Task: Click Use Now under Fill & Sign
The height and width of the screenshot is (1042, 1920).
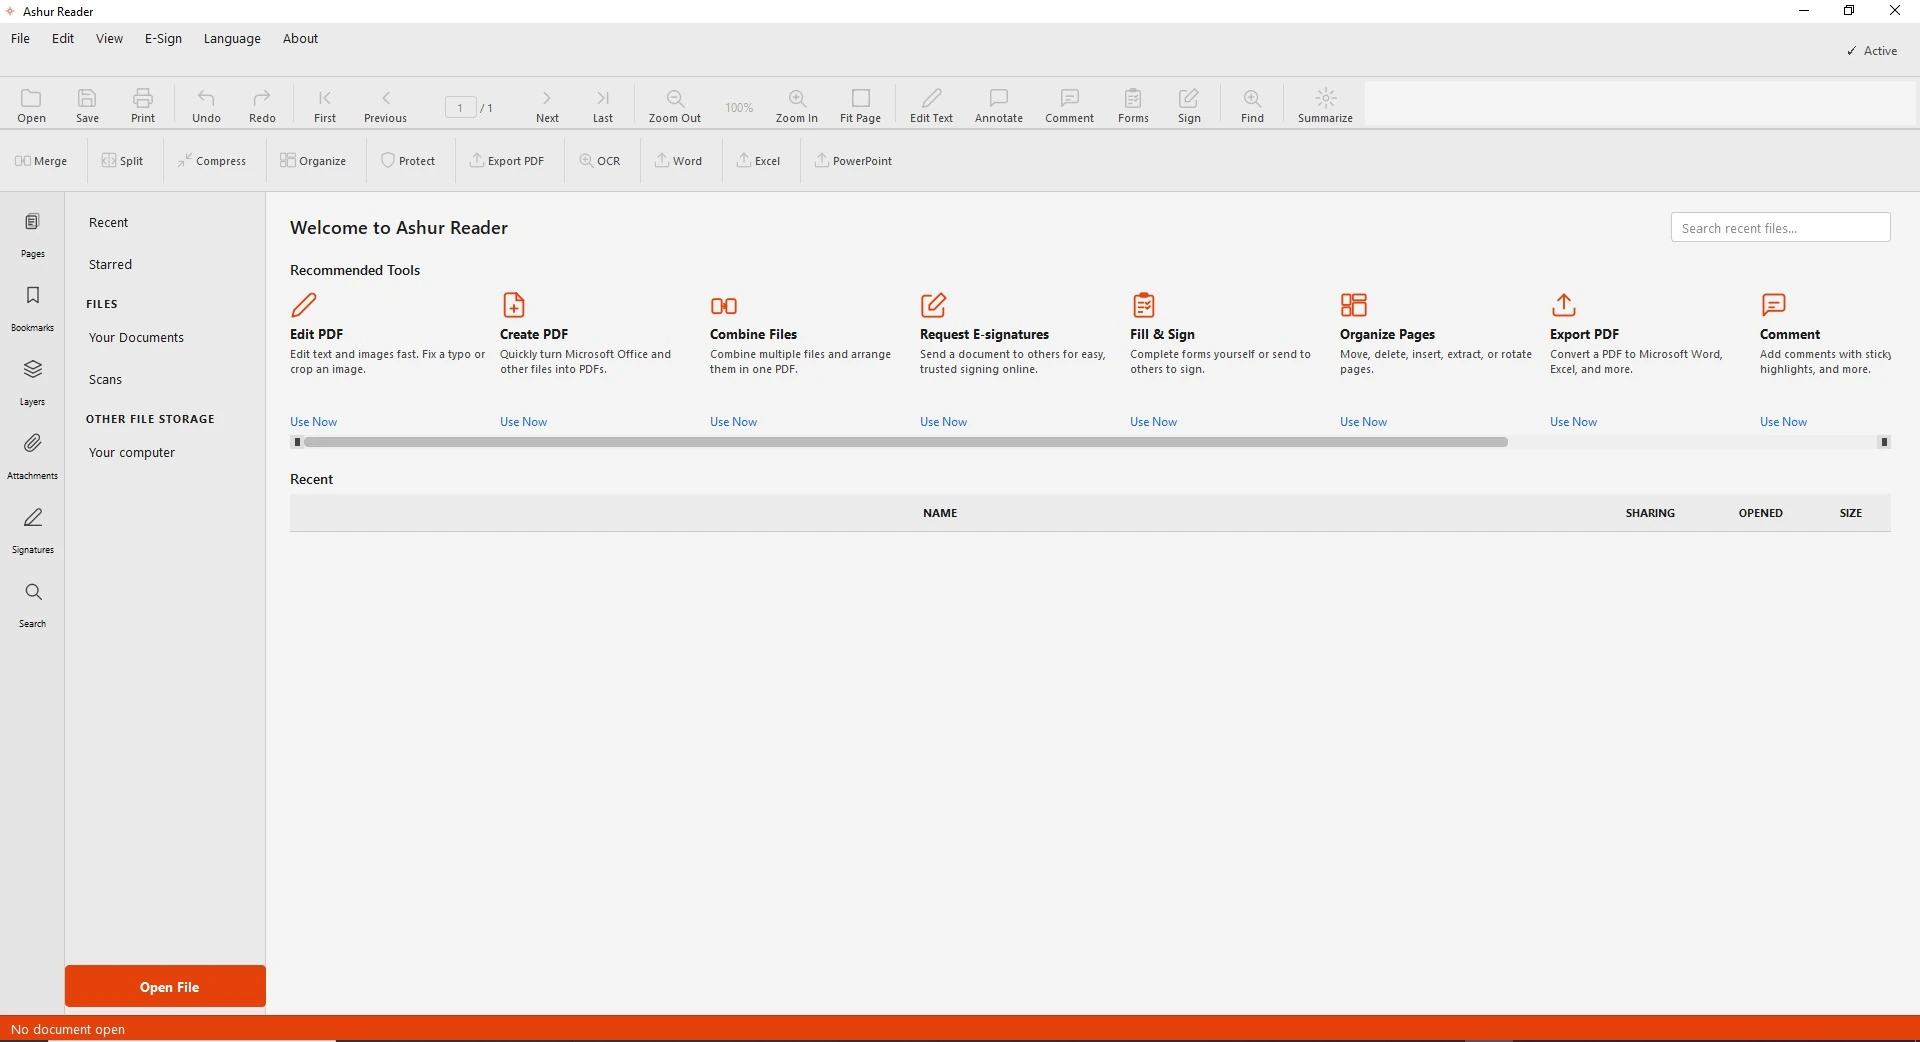Action: click(1154, 422)
